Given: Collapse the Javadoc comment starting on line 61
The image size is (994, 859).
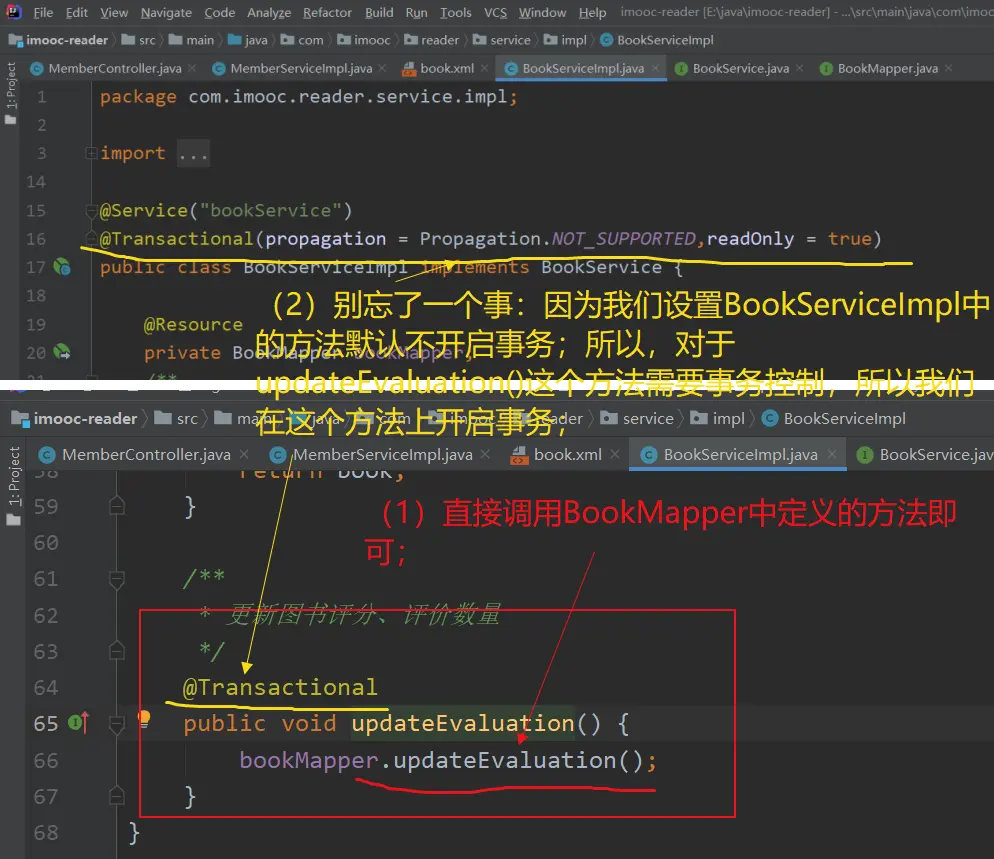Looking at the screenshot, I should [117, 579].
